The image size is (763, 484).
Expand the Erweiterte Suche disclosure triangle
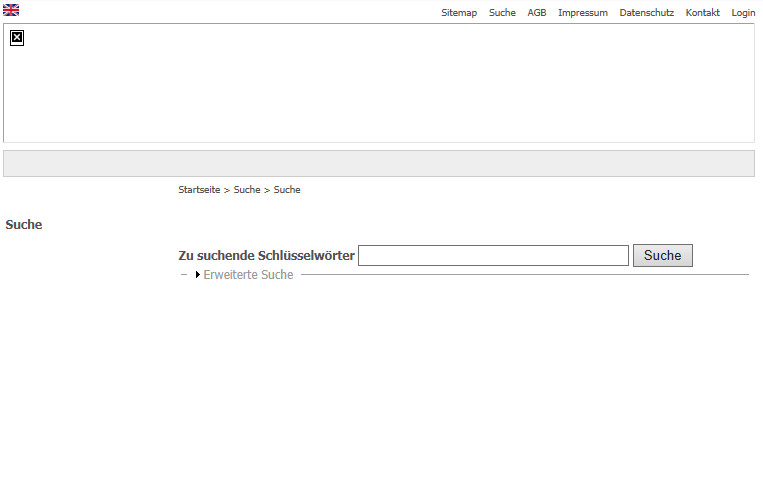pos(198,275)
